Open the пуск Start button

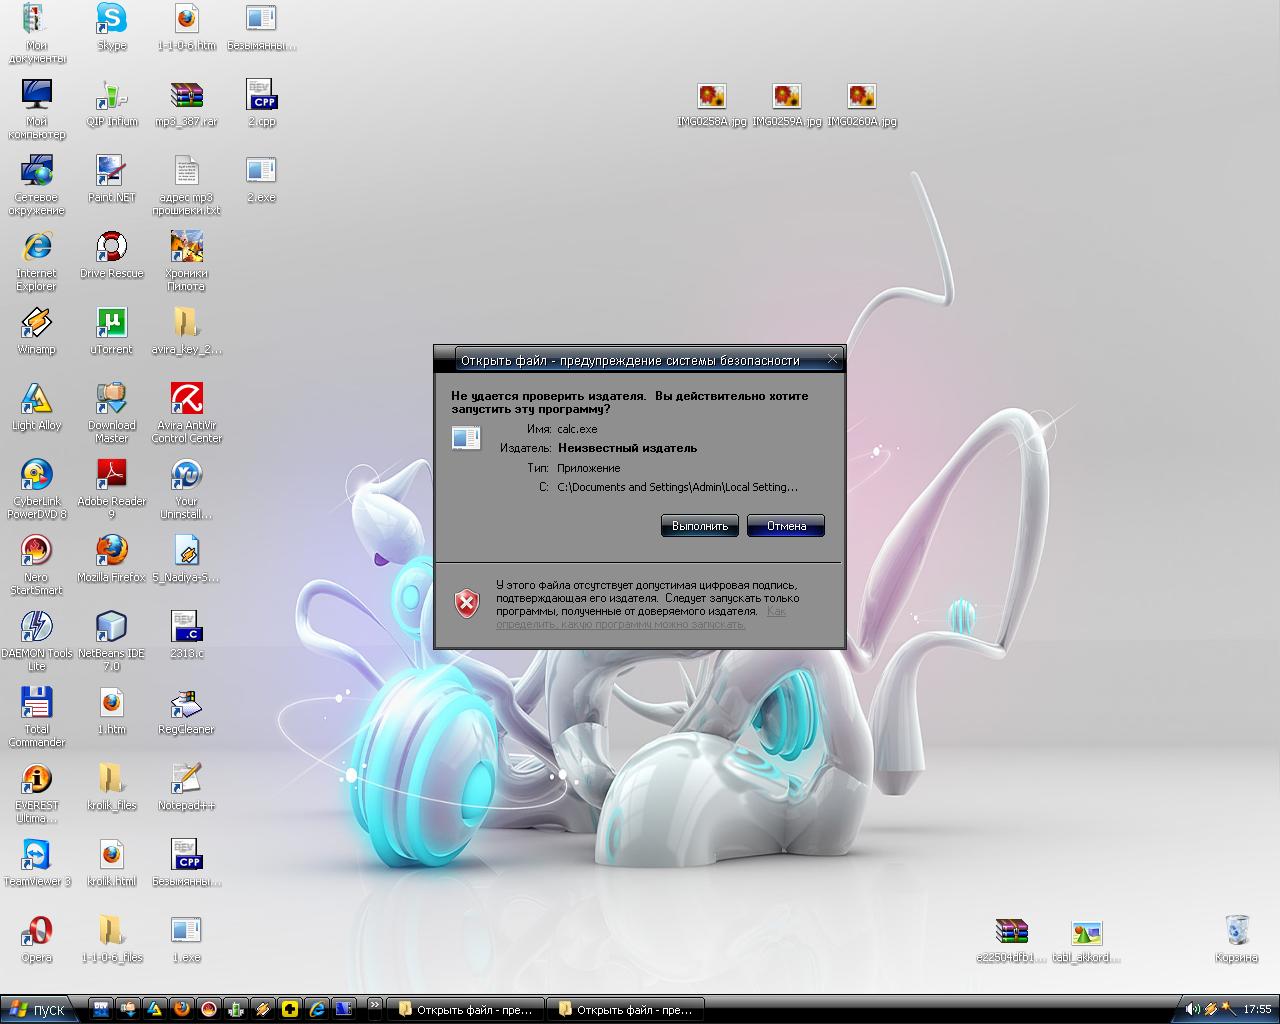click(x=38, y=1009)
